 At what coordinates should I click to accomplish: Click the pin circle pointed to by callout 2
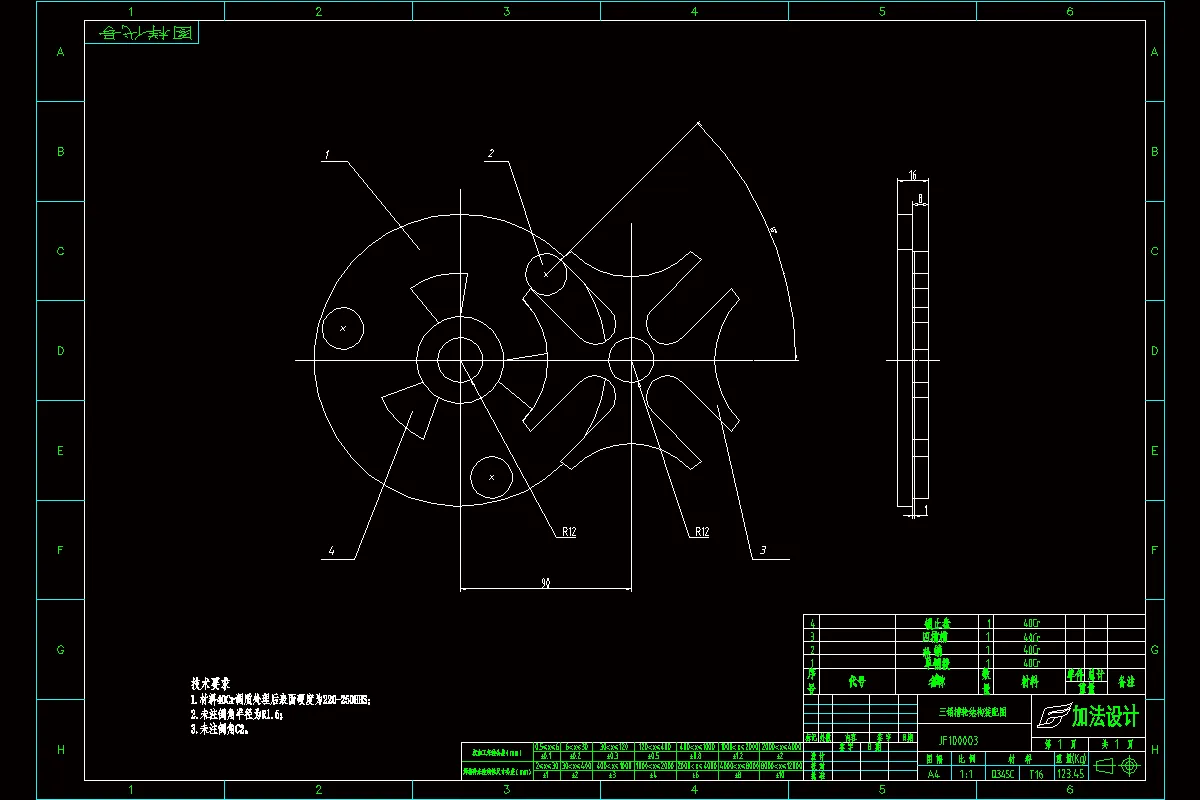[x=545, y=273]
